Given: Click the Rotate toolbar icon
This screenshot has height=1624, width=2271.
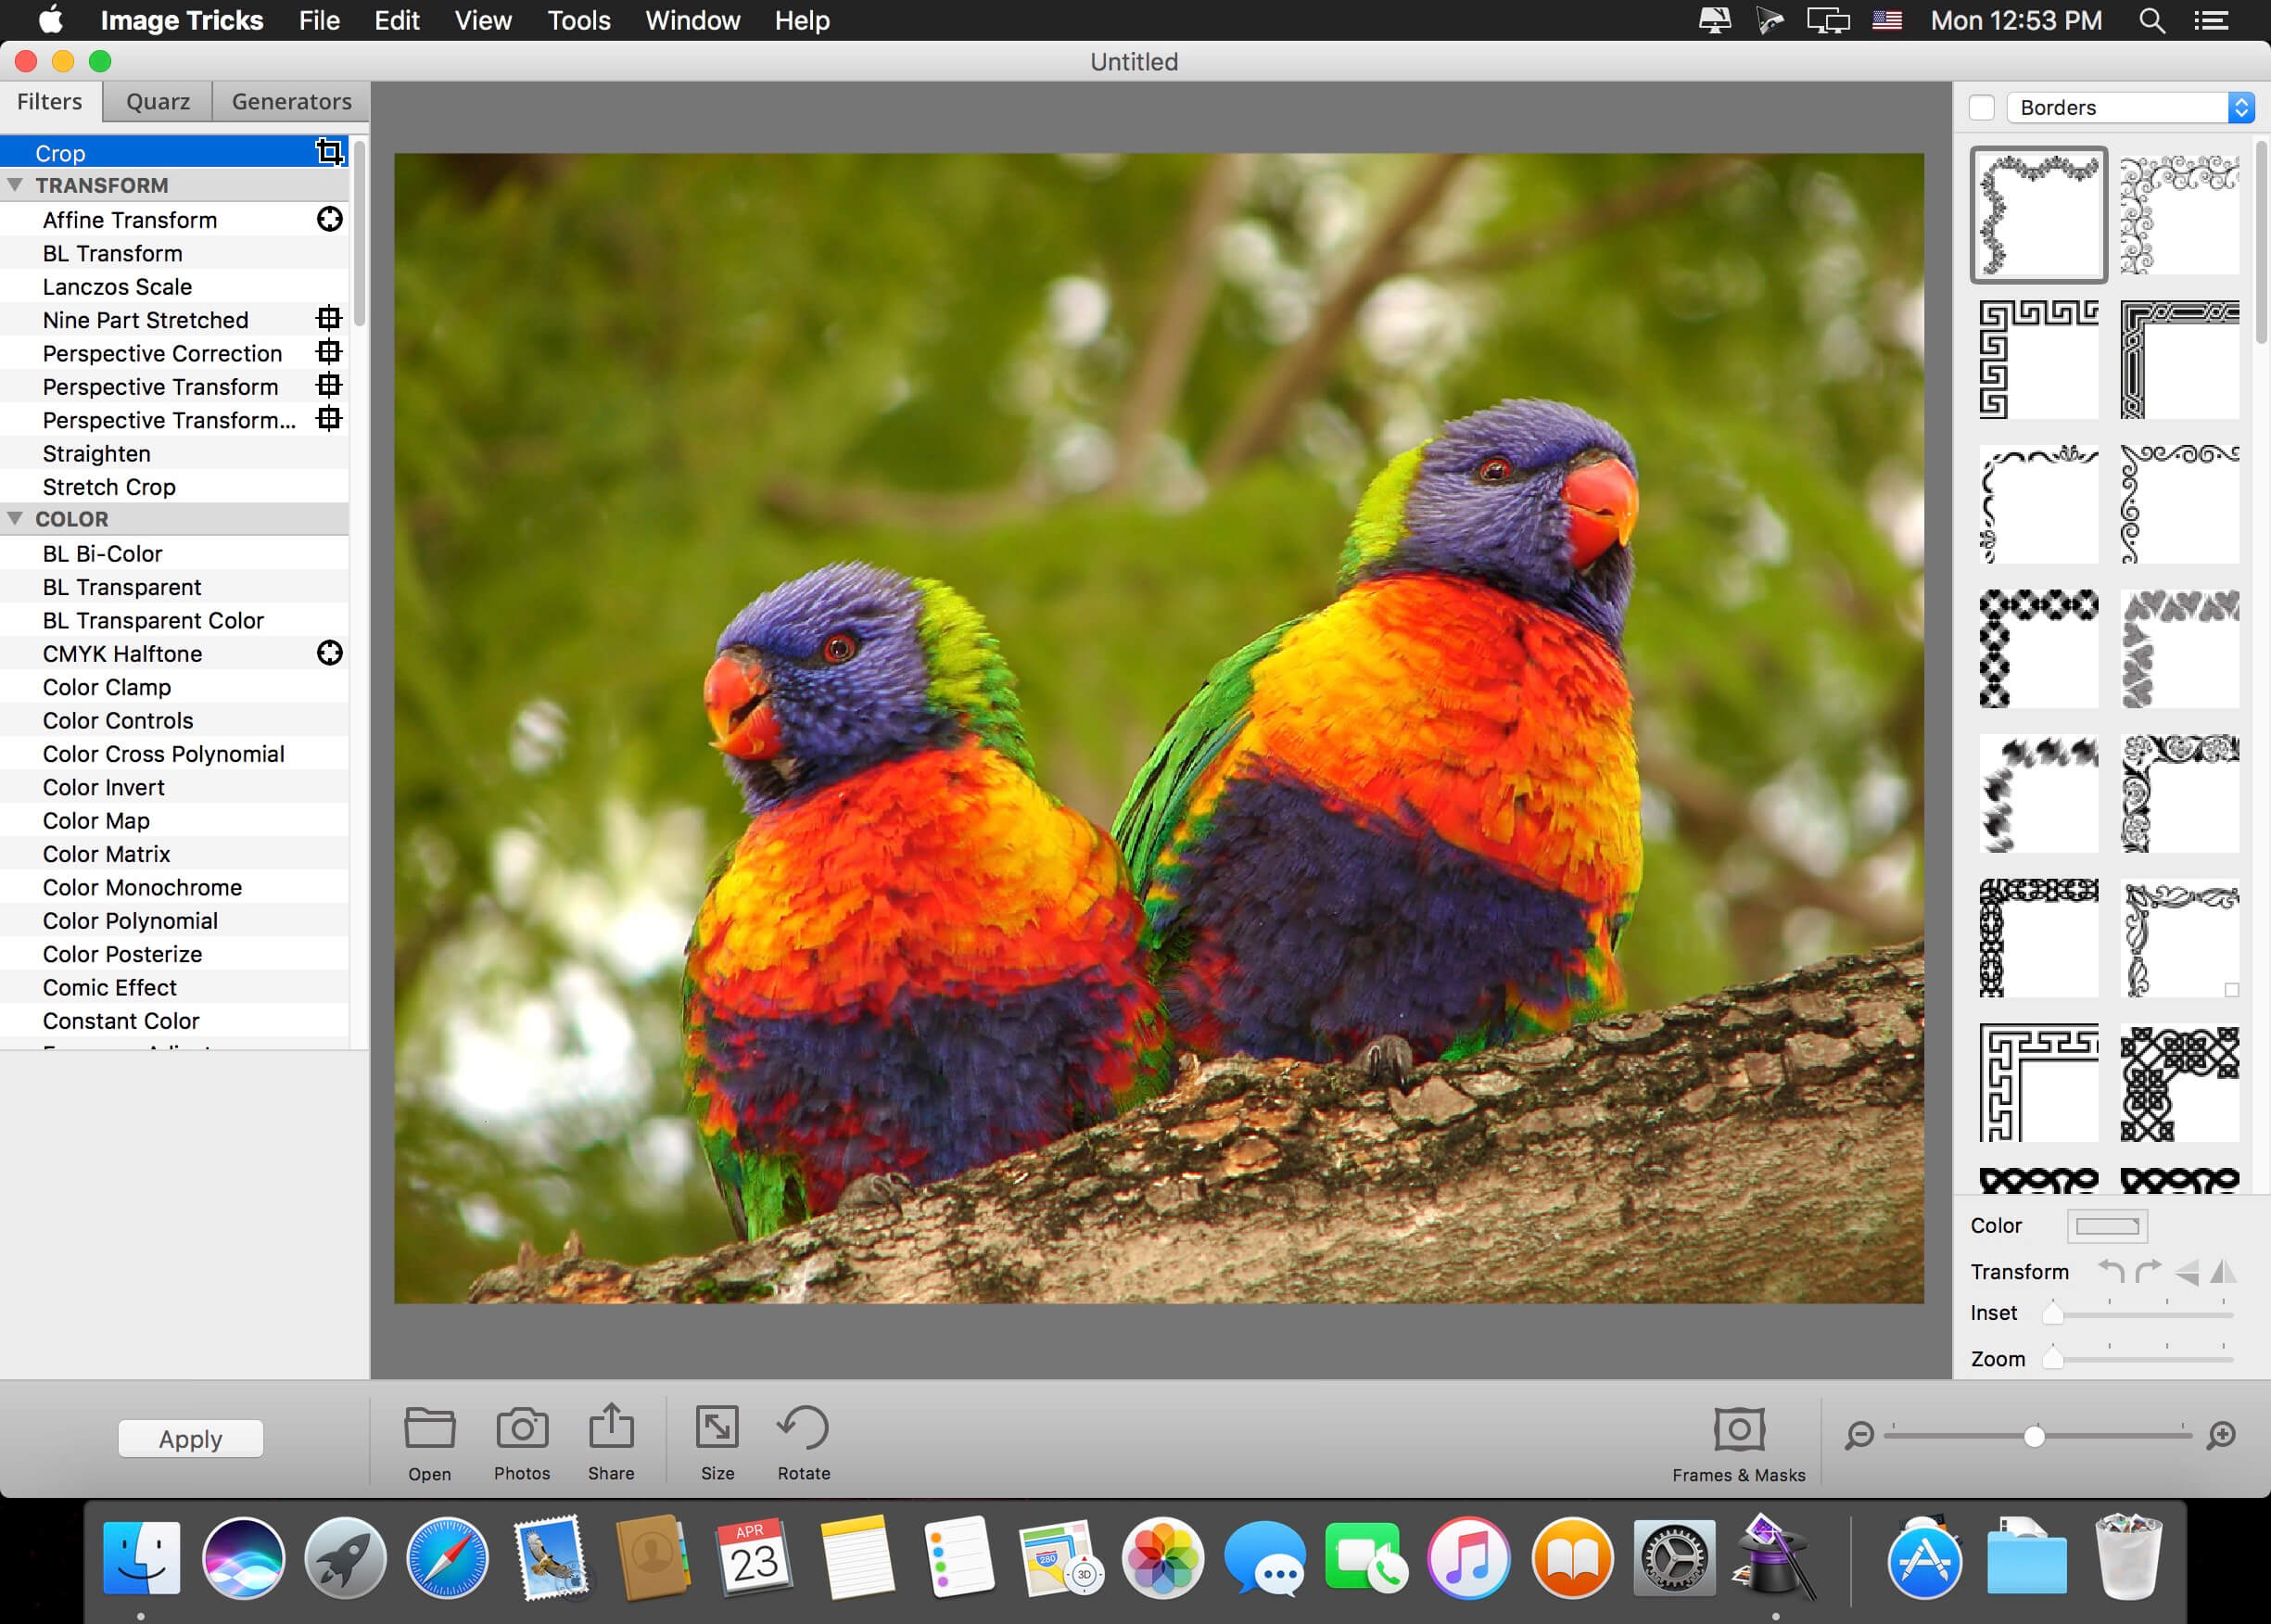Looking at the screenshot, I should (803, 1428).
